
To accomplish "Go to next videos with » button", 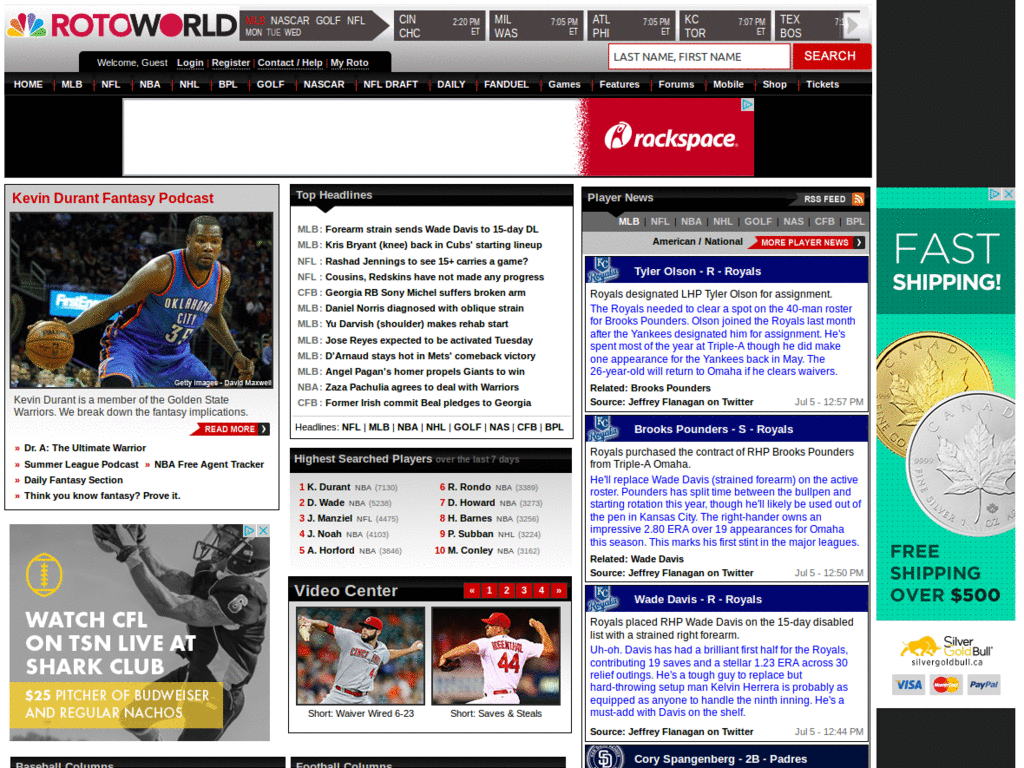I will click(x=559, y=590).
